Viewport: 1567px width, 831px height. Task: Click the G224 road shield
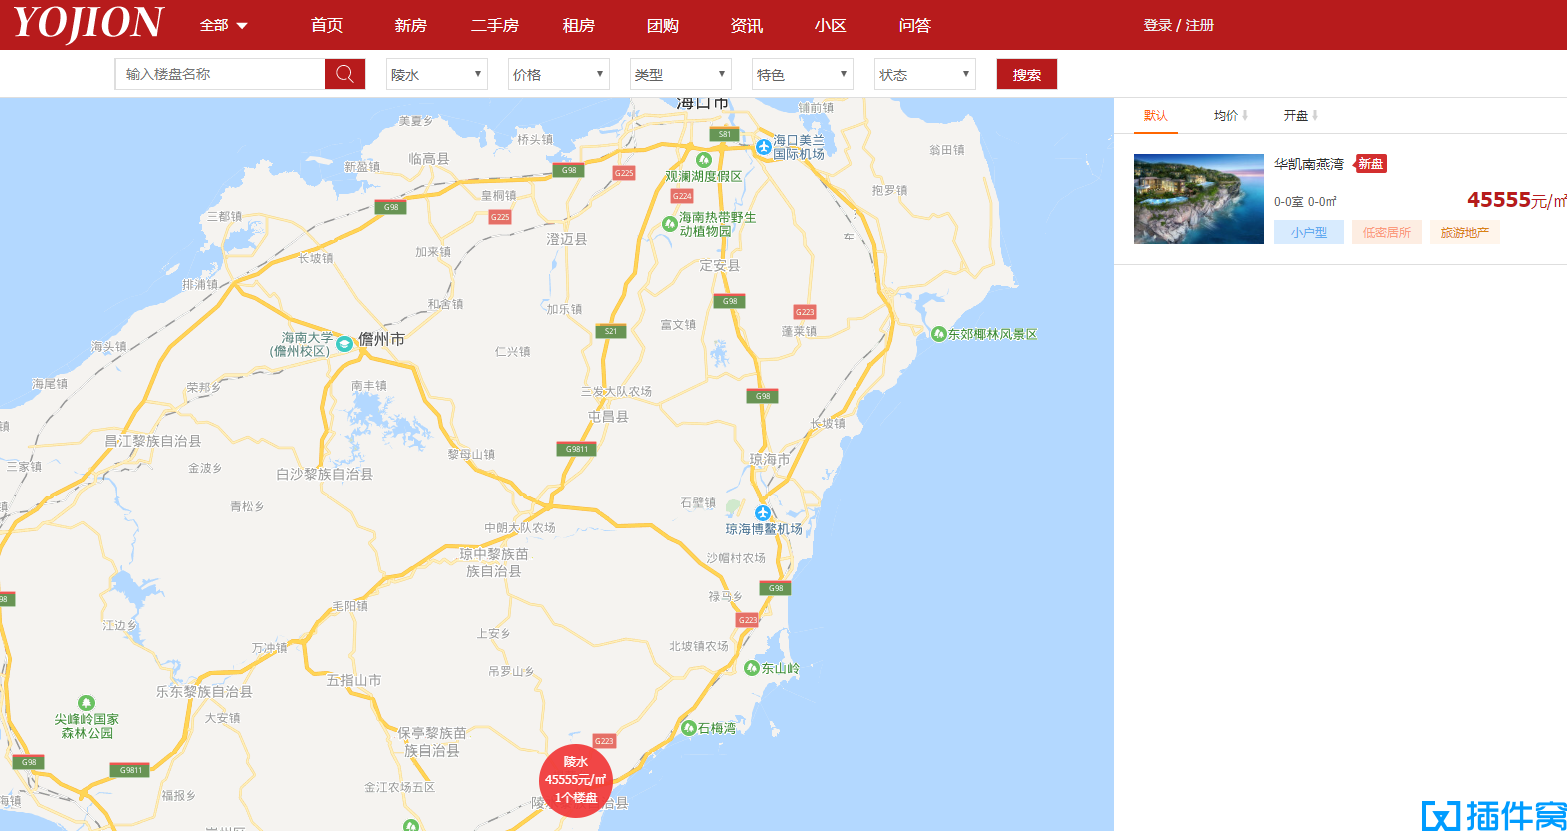point(682,196)
